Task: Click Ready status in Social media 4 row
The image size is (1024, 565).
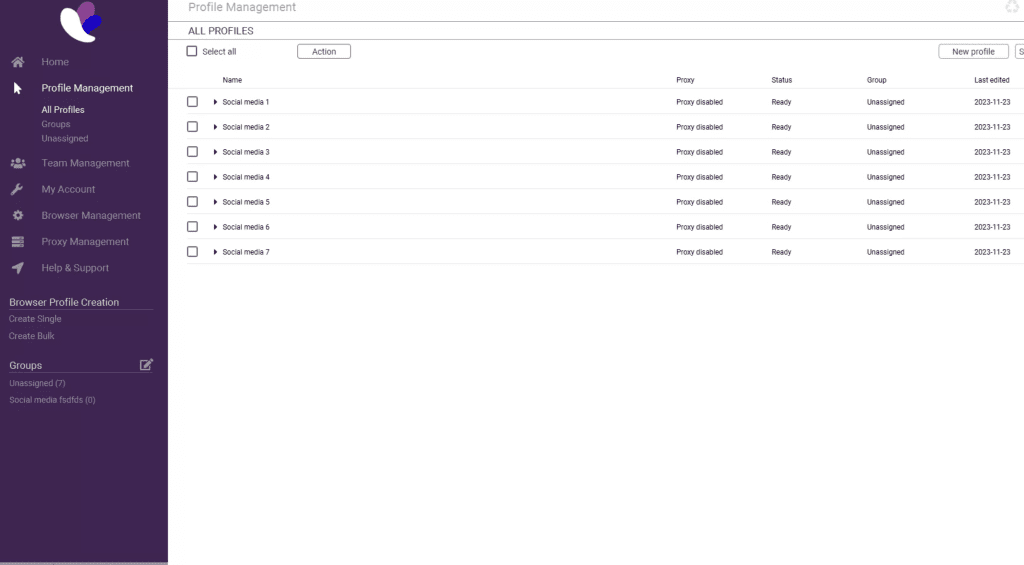Action: [781, 177]
